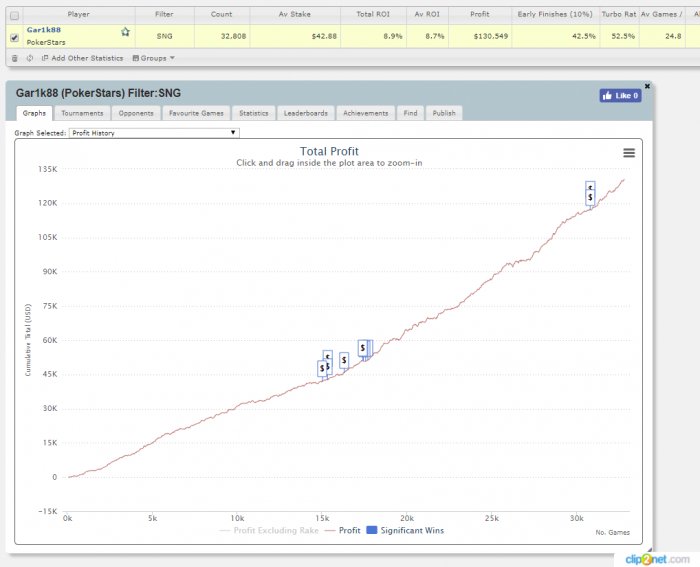700x567 pixels.
Task: Close the Gar1k88 graph panel
Action: 647,86
